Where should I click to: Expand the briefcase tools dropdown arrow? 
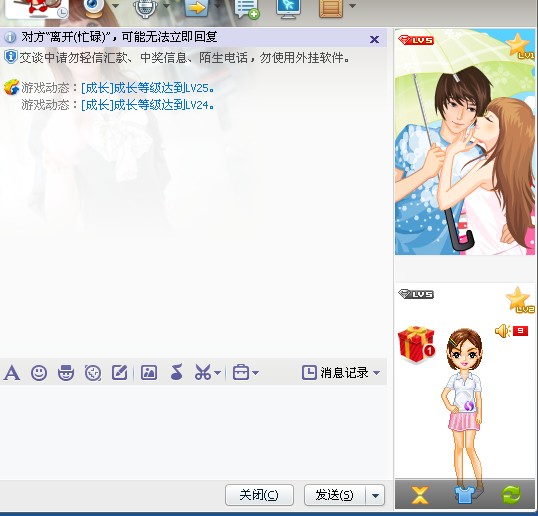point(255,373)
